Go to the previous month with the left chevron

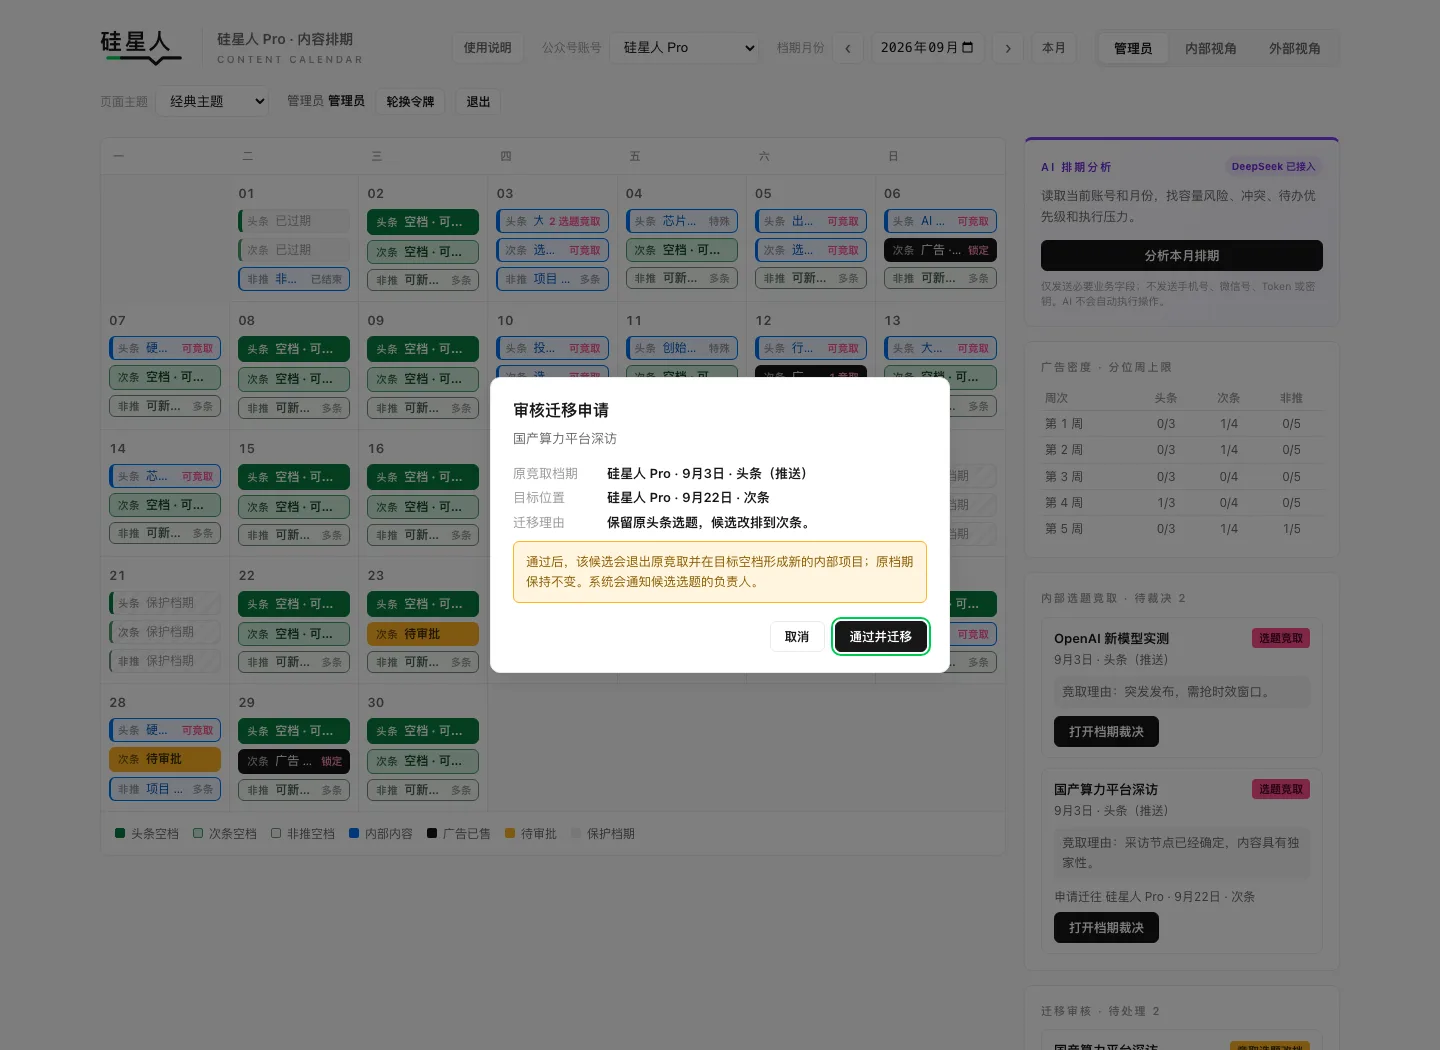coord(848,48)
